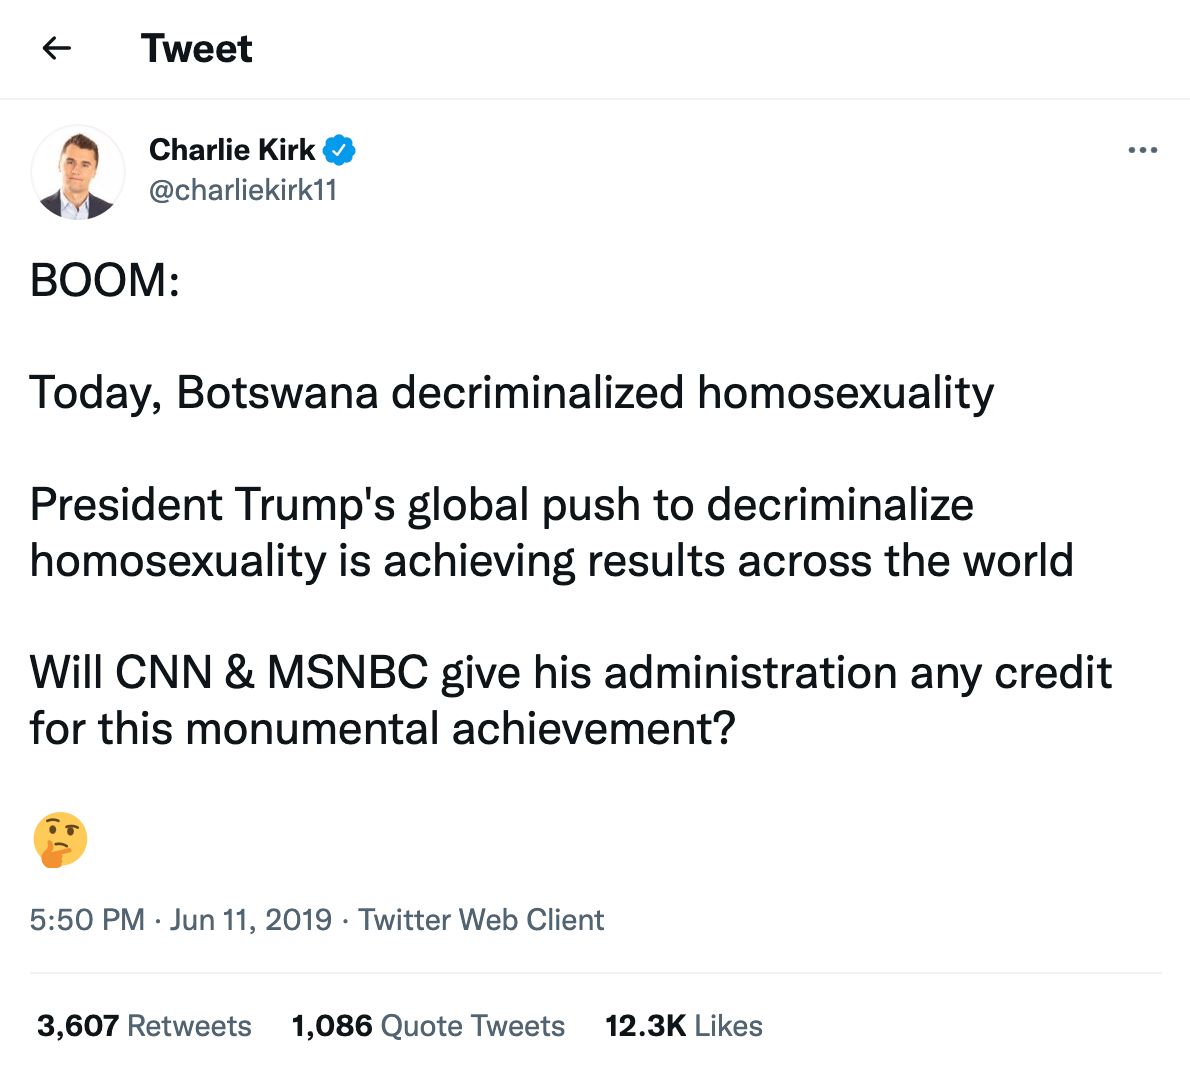The height and width of the screenshot is (1066, 1190).
Task: Open the three-dot more options menu
Action: (1142, 151)
